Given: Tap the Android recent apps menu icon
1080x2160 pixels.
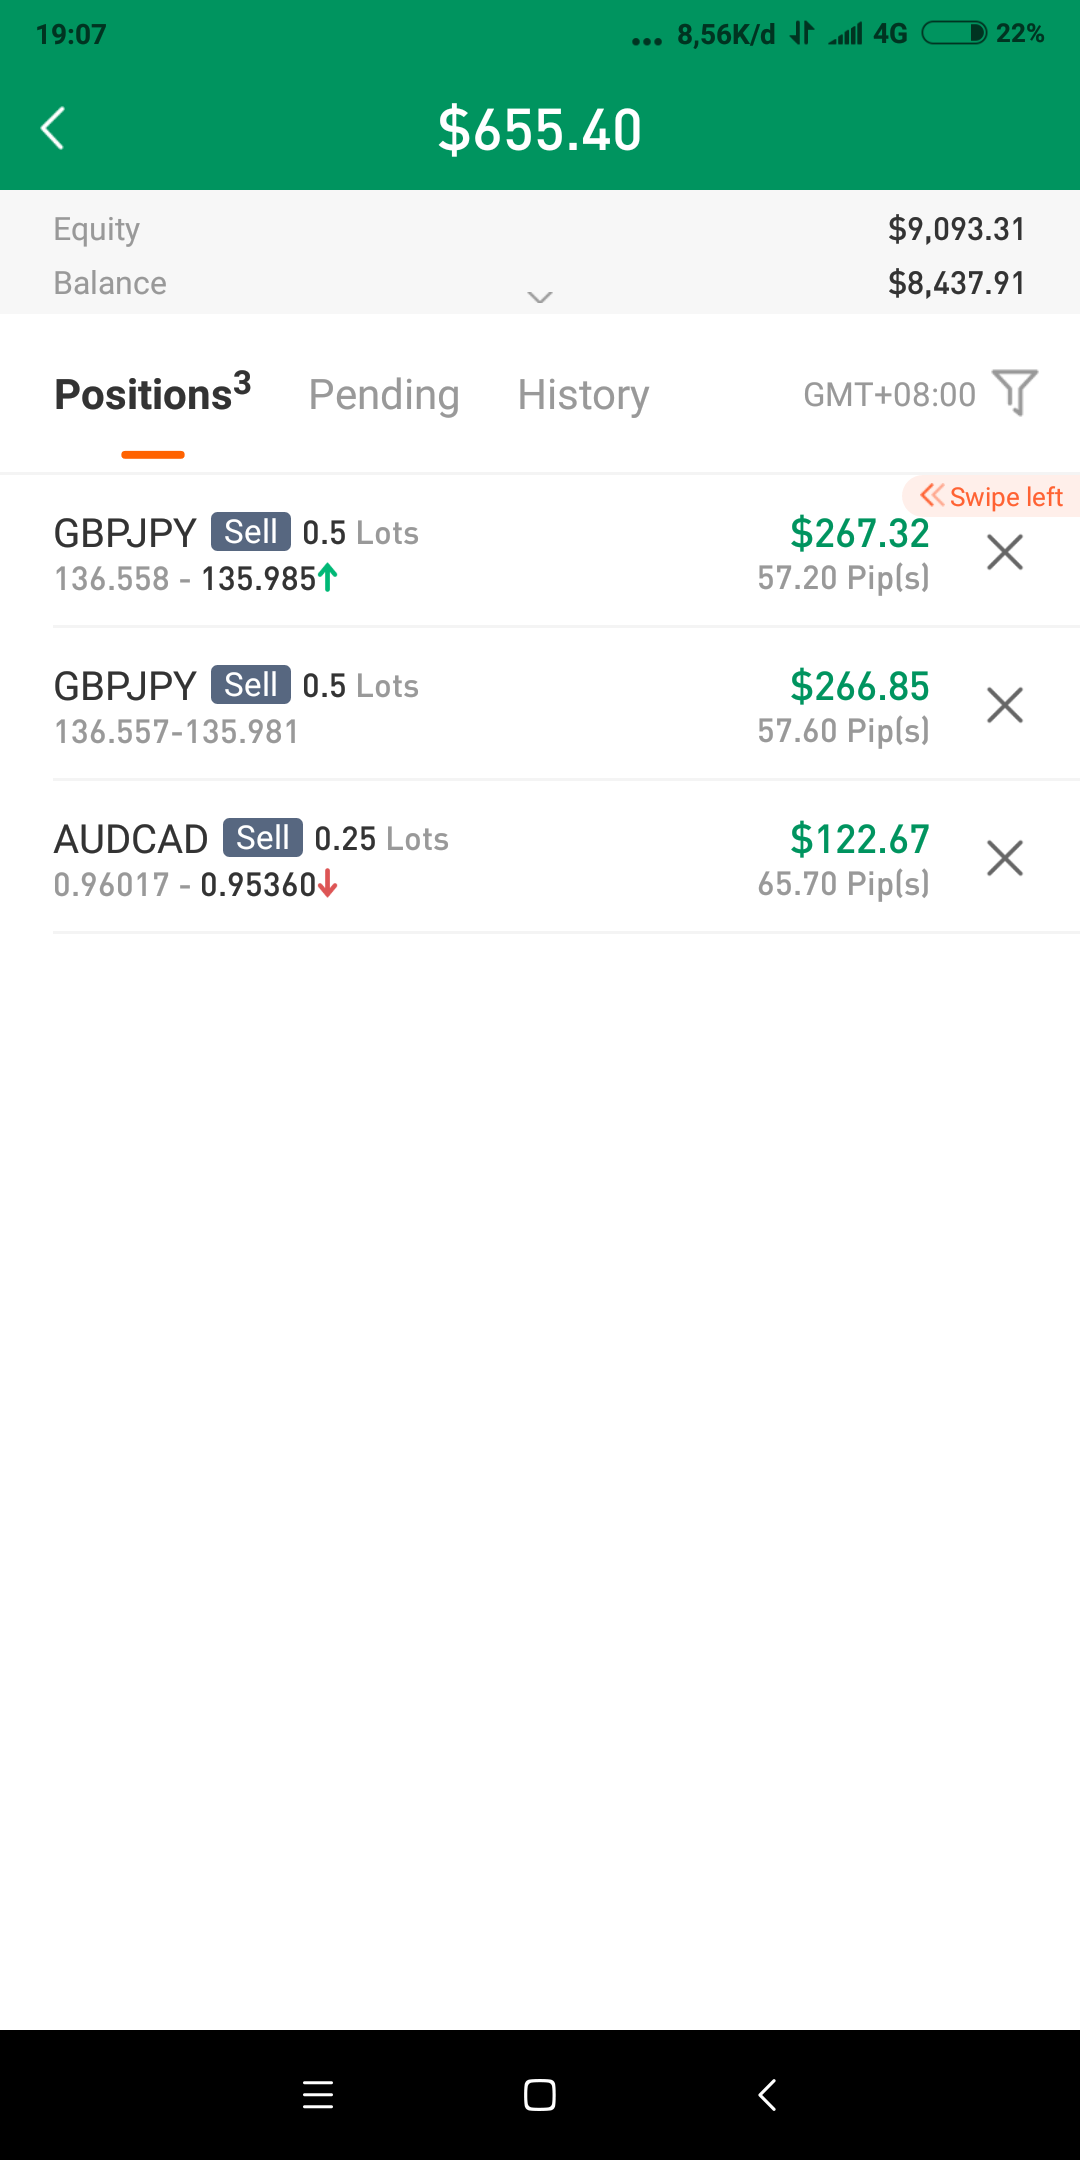Looking at the screenshot, I should pyautogui.click(x=318, y=2094).
